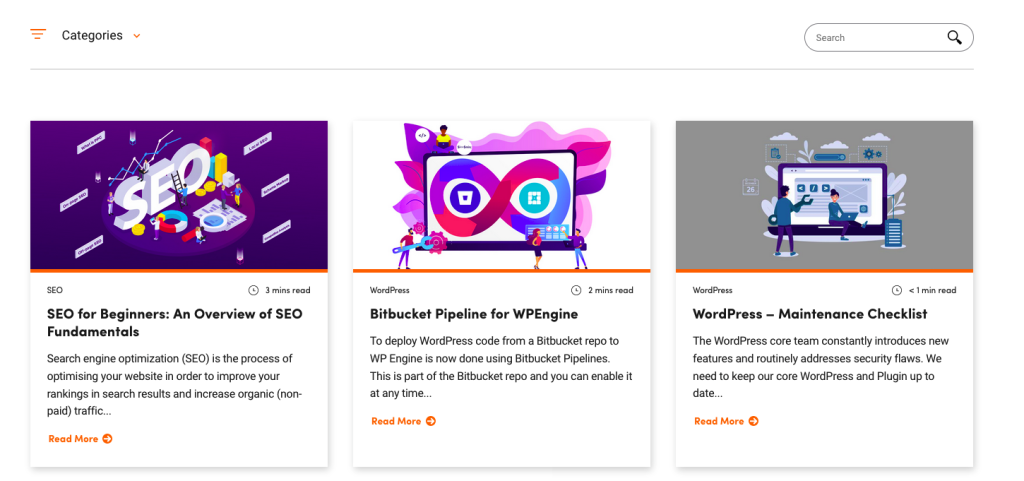Click the clock icon beside < 1 min read

point(897,290)
